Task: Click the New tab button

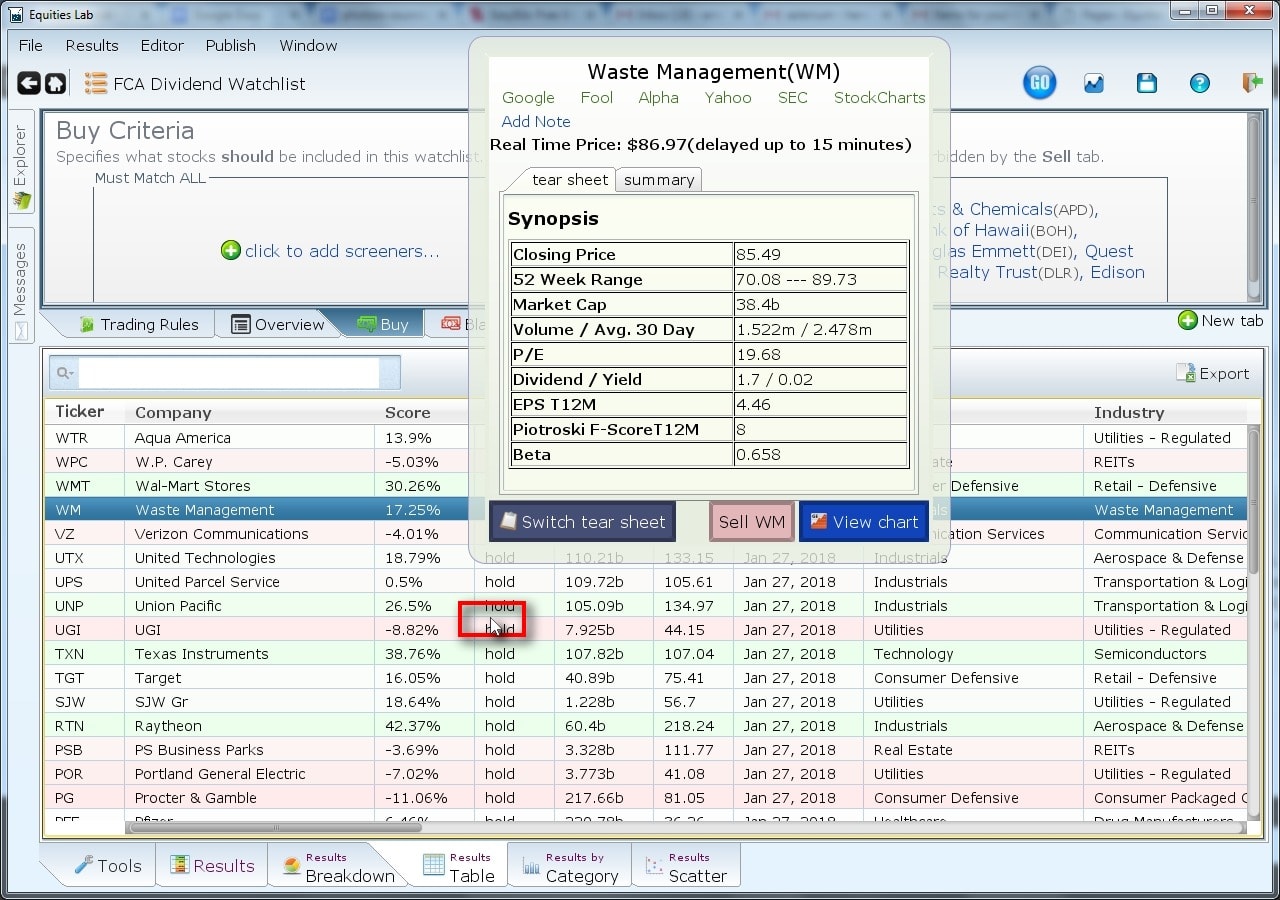Action: coord(1221,320)
